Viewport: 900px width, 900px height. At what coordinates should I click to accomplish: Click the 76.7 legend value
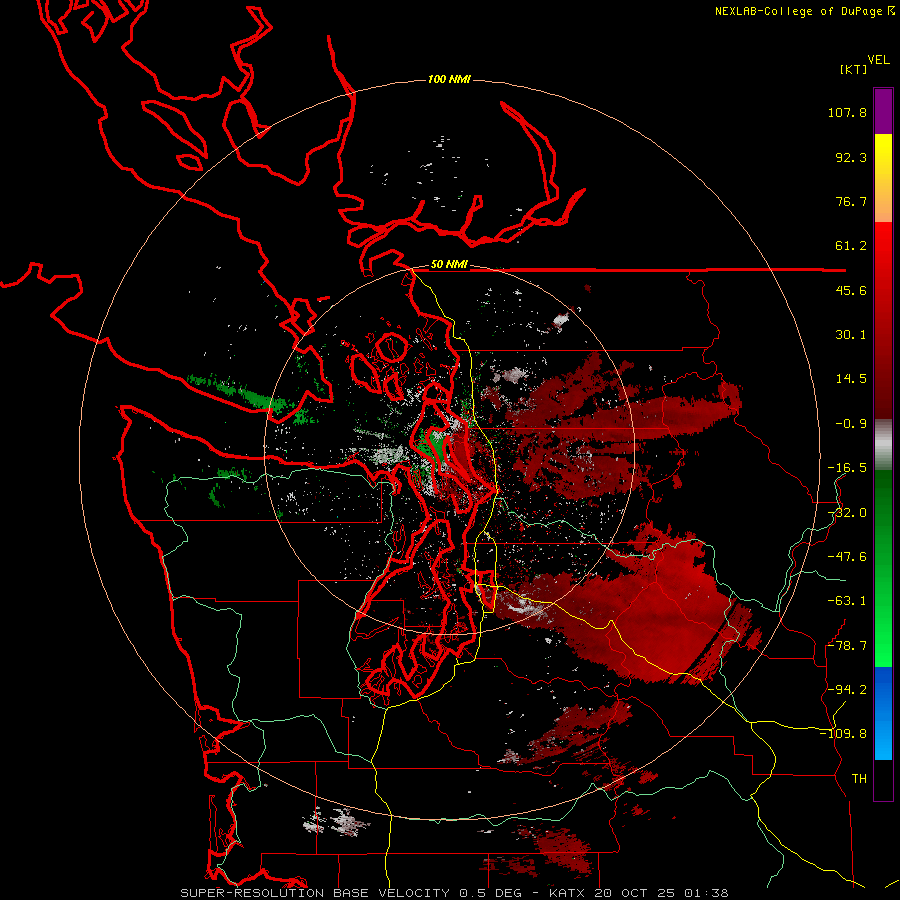(851, 201)
